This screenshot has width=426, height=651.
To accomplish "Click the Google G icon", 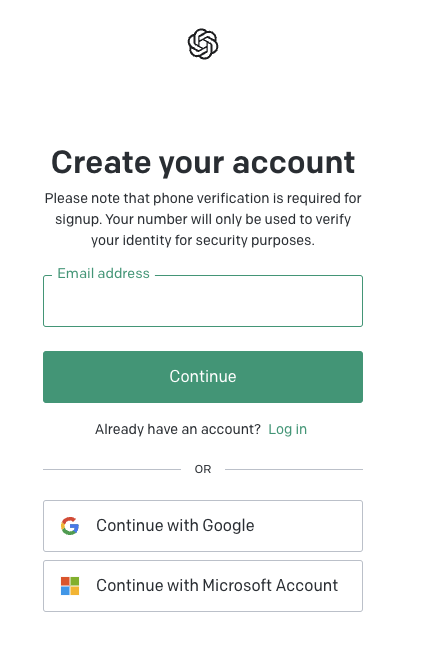I will click(x=70, y=526).
